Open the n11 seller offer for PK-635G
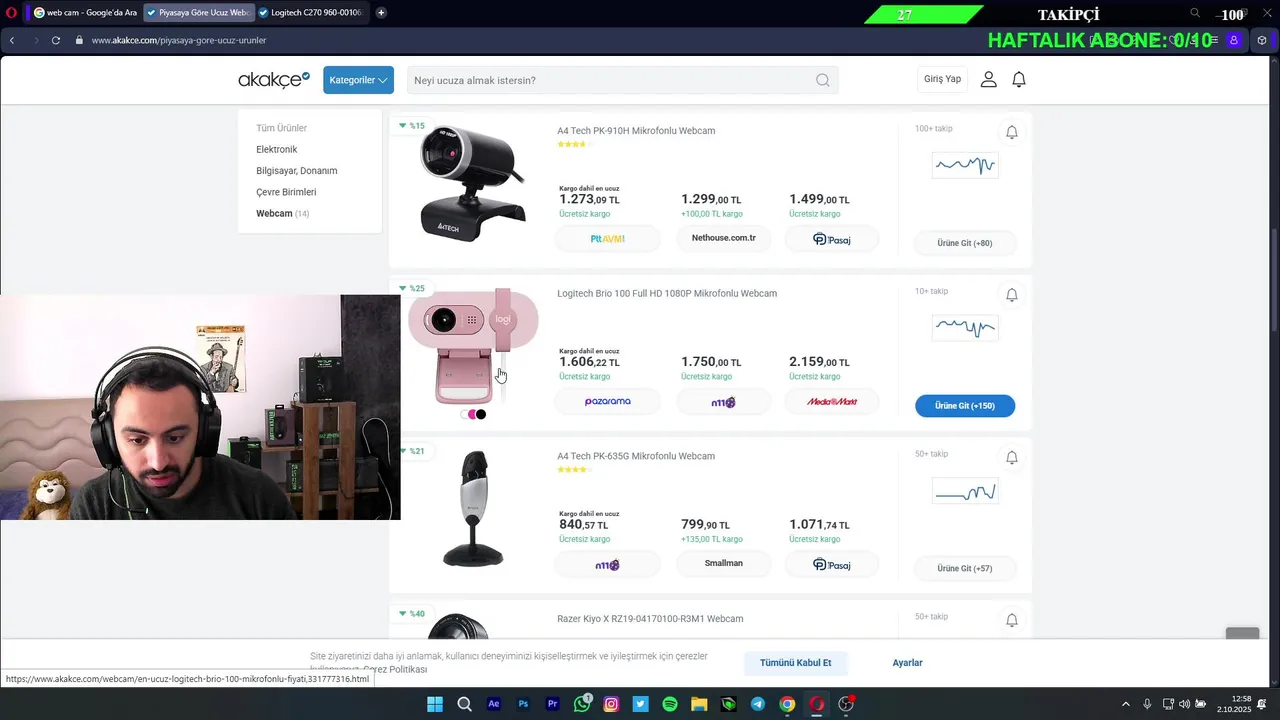Screen dimensions: 1280x720 point(607,565)
